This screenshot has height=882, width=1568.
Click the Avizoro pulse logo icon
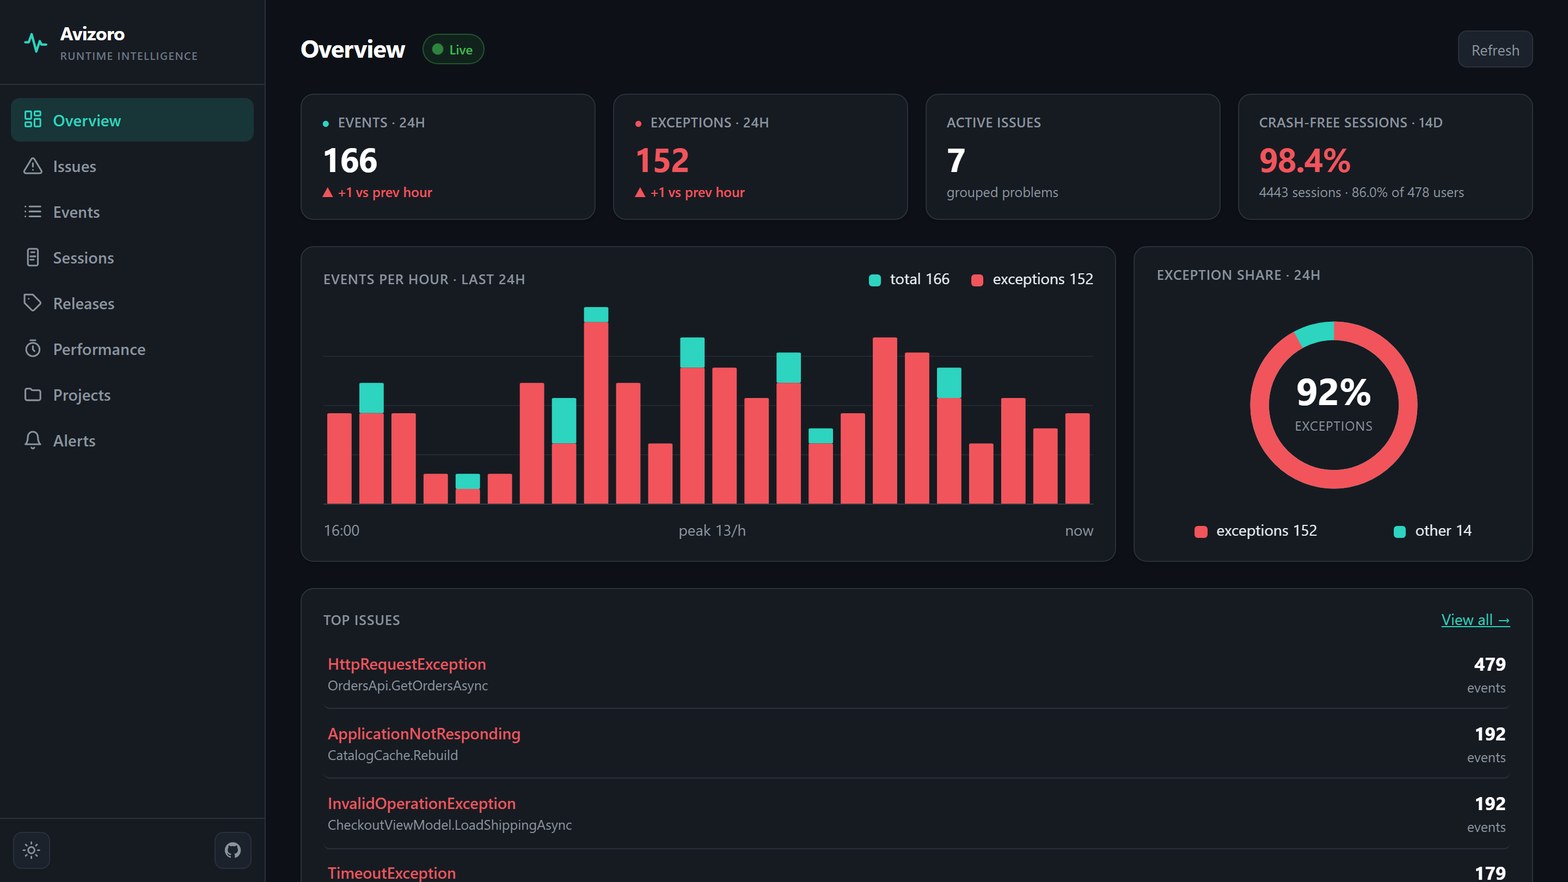(x=35, y=43)
